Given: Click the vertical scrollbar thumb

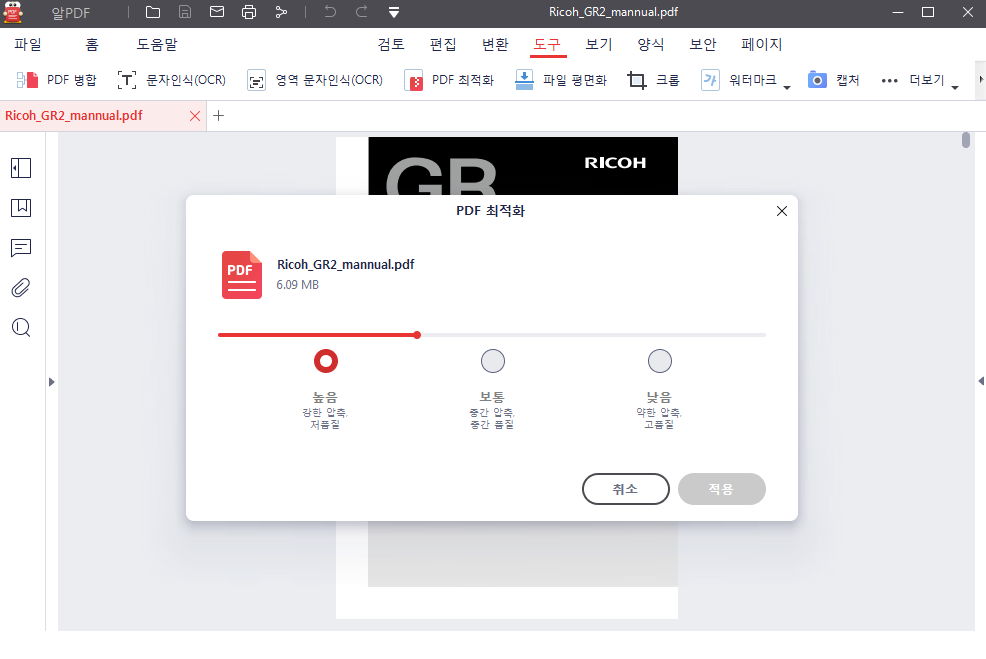Looking at the screenshot, I should tap(966, 140).
